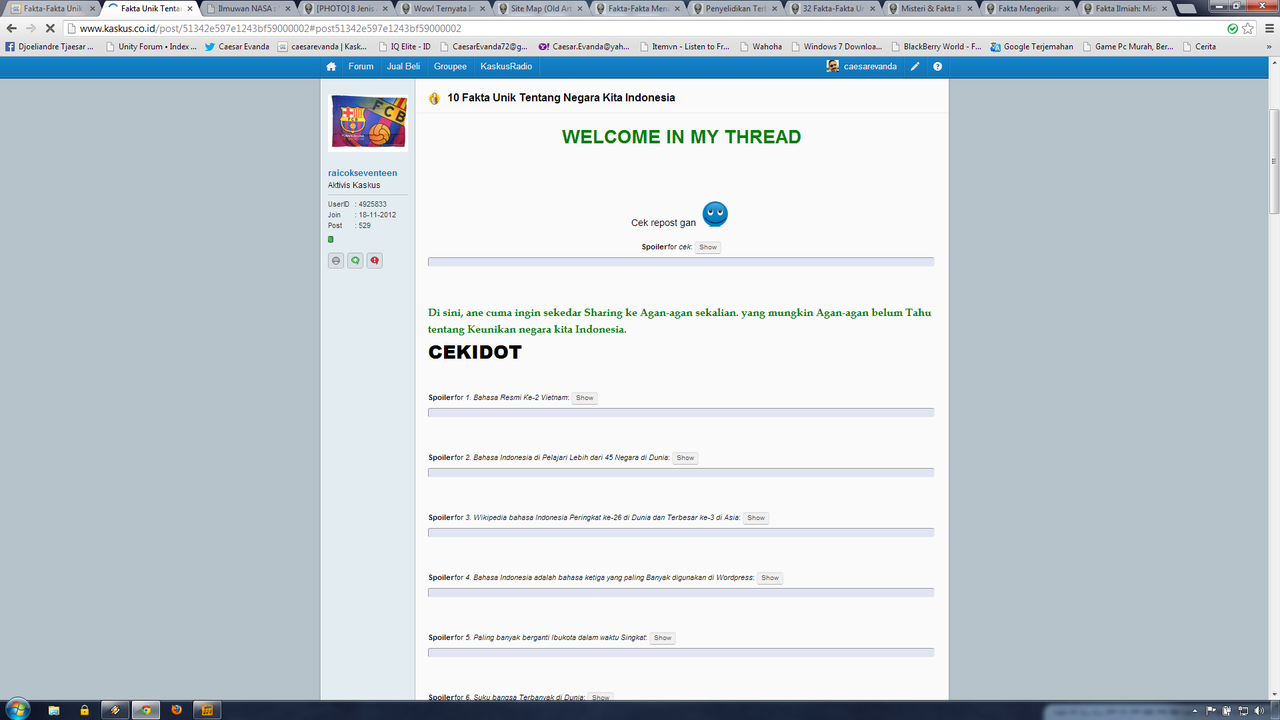Stop loading the page button
This screenshot has height=720, width=1280.
point(52,28)
